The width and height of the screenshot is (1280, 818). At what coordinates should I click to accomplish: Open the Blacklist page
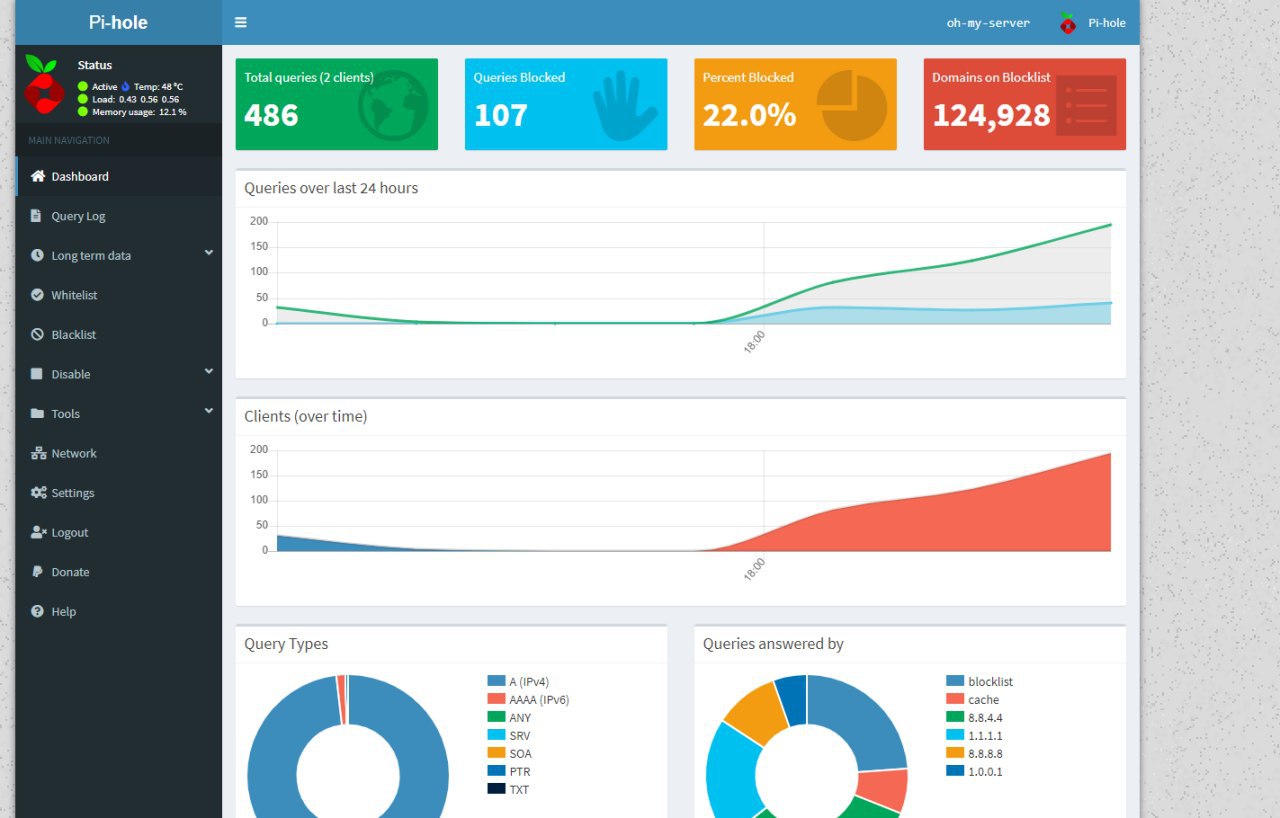[x=118, y=335]
